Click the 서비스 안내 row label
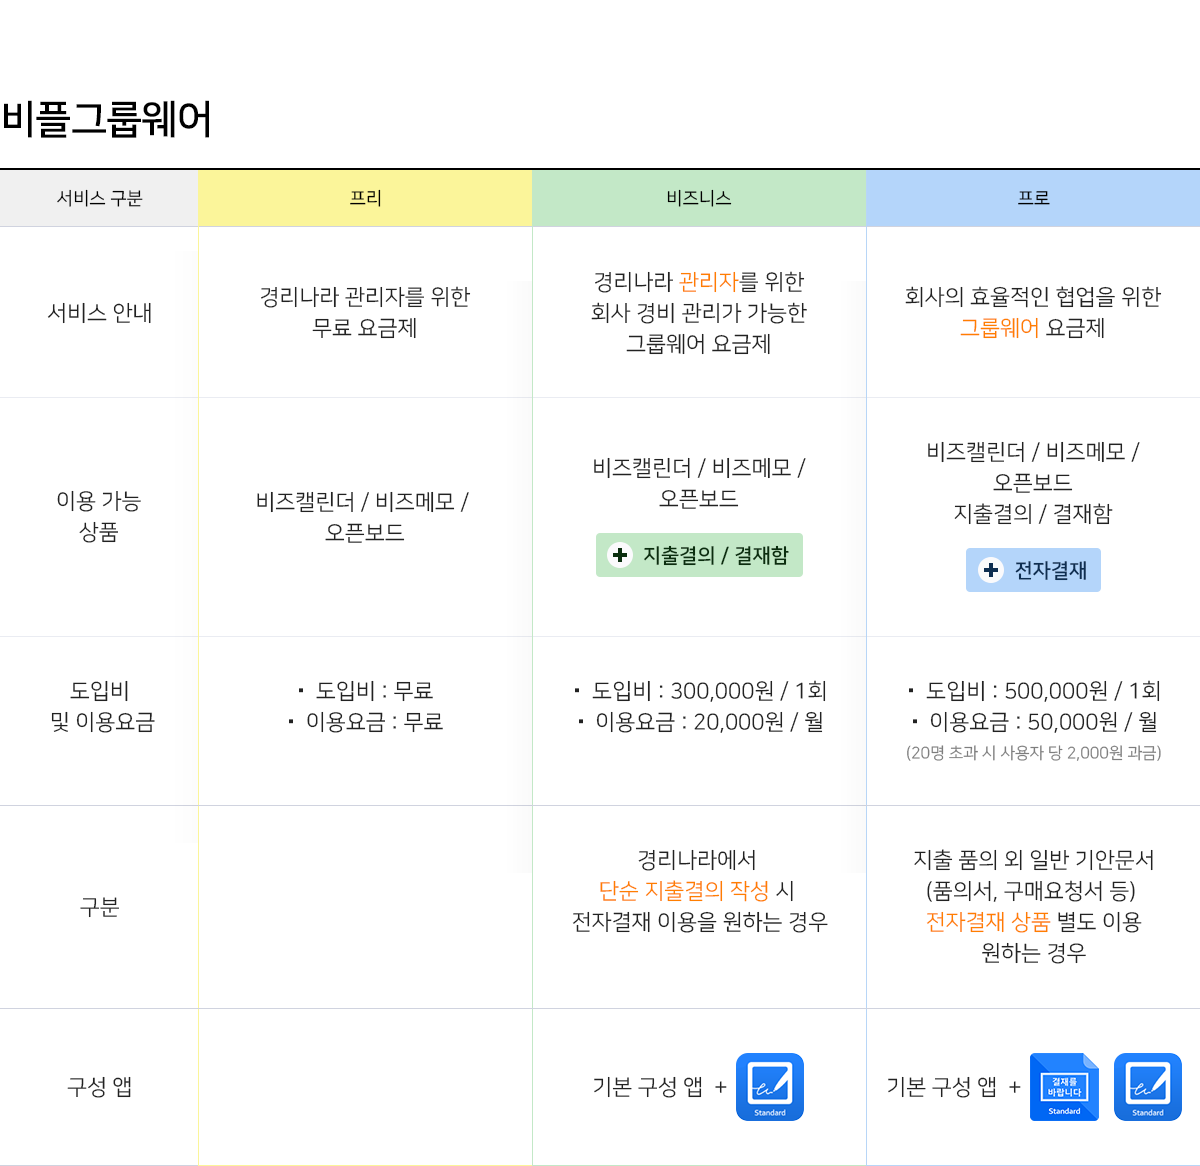Image resolution: width=1200 pixels, height=1166 pixels. [x=99, y=313]
